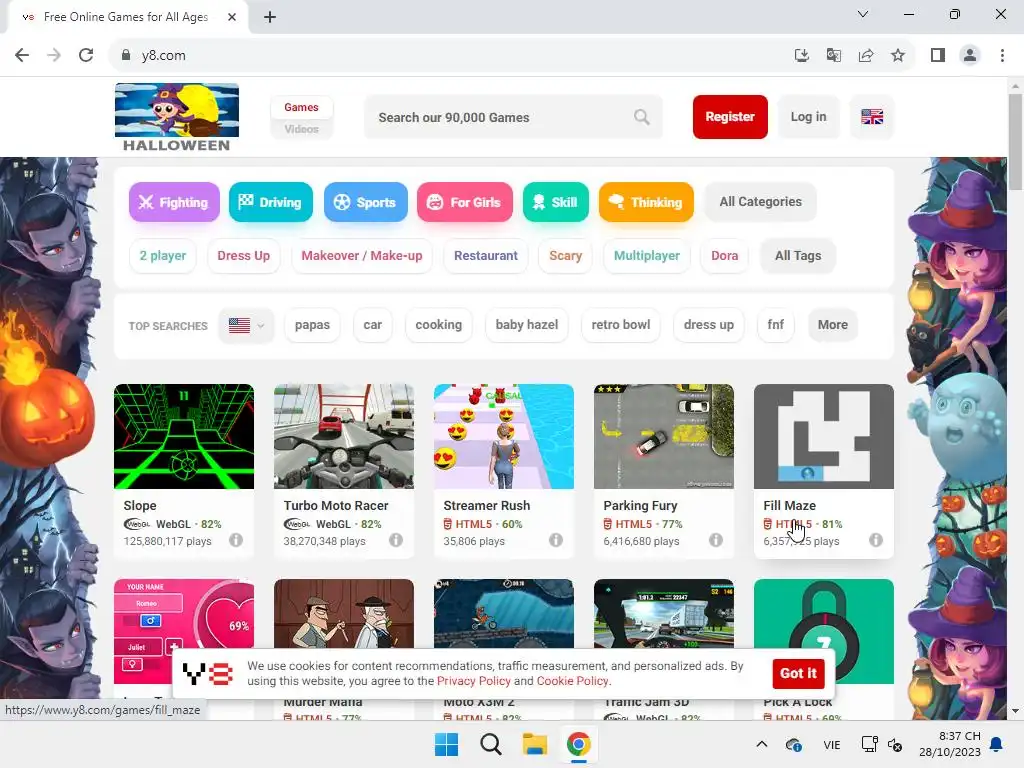Toggle the browser side panel icon
This screenshot has width=1024, height=768.
[938, 56]
